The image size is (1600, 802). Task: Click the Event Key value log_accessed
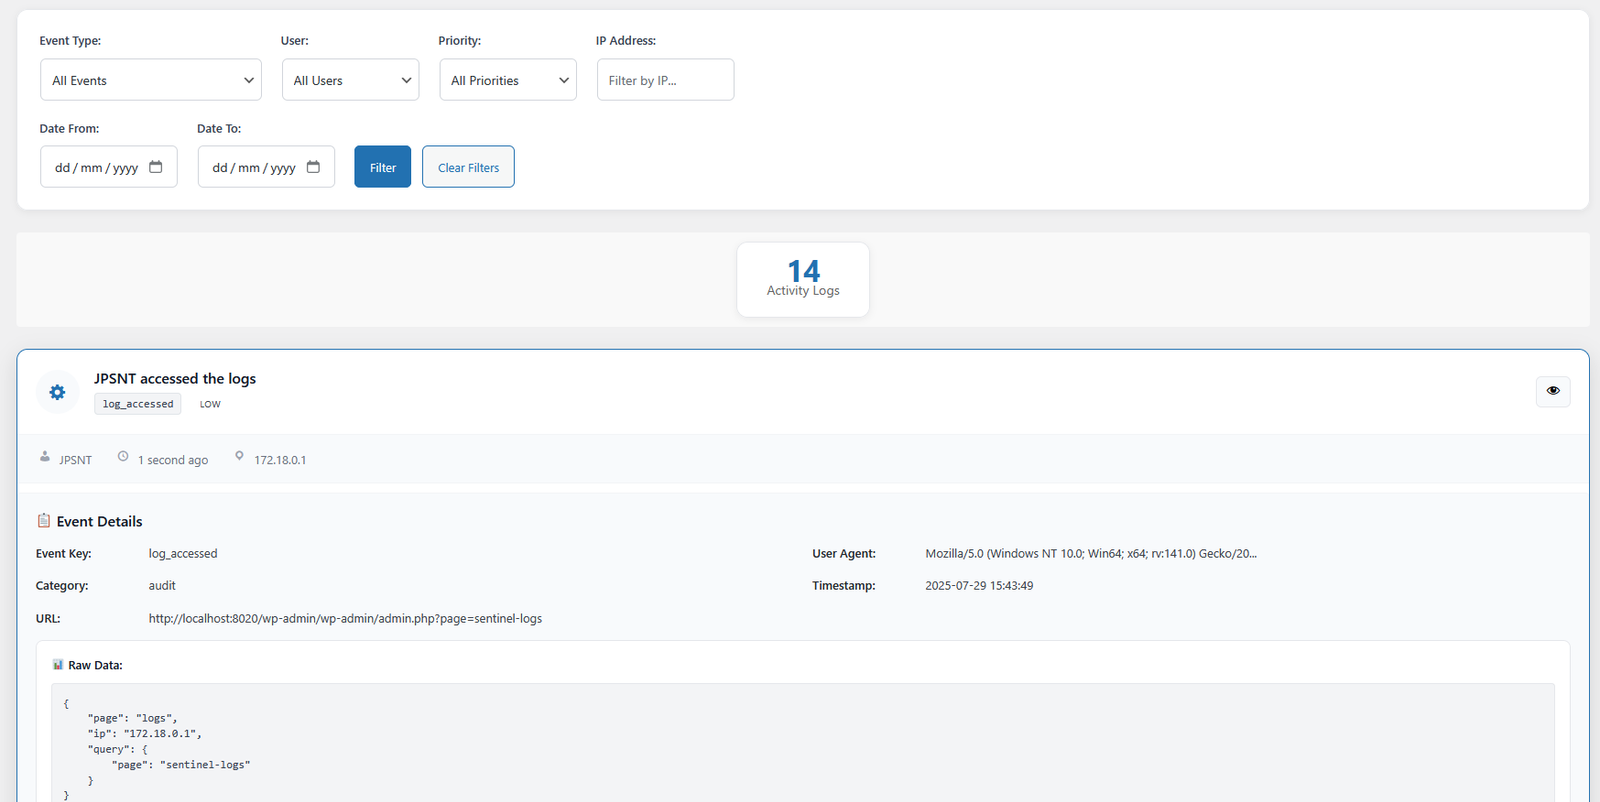[x=183, y=553]
